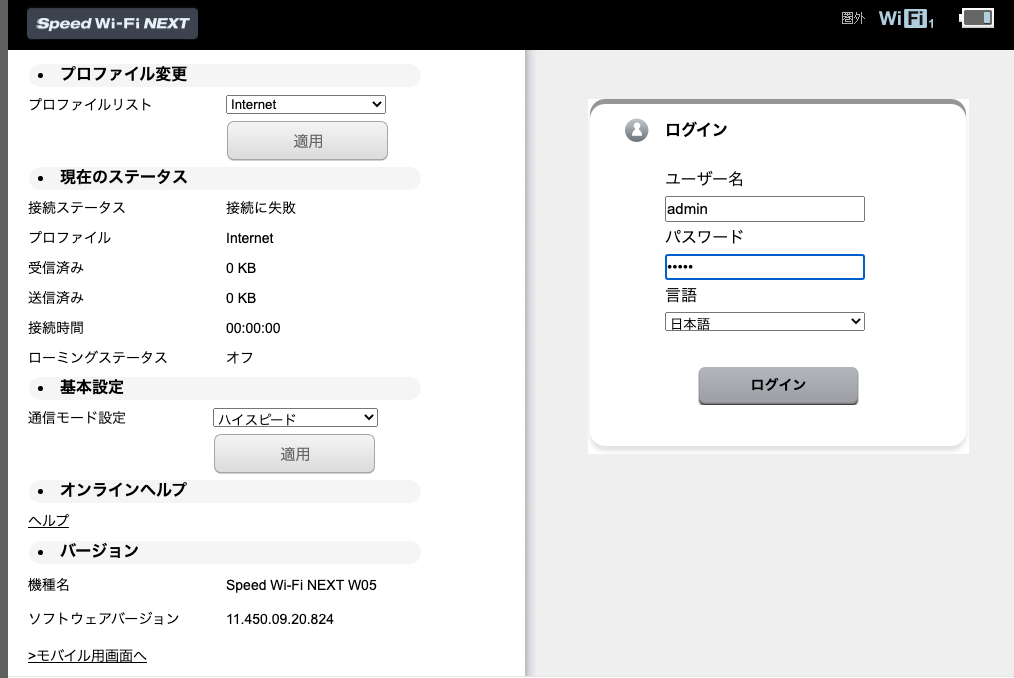Select the software version 11.450.09.20.824
This screenshot has height=678, width=1014.
[x=280, y=619]
